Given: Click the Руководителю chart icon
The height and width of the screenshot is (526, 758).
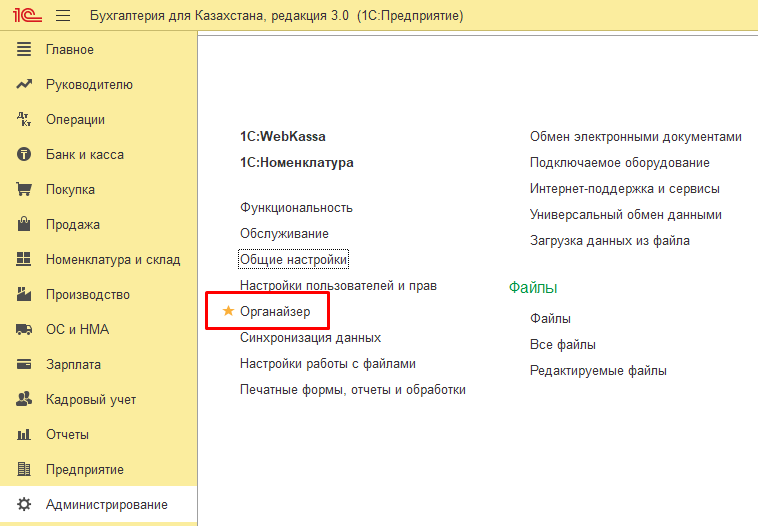Looking at the screenshot, I should tap(25, 85).
